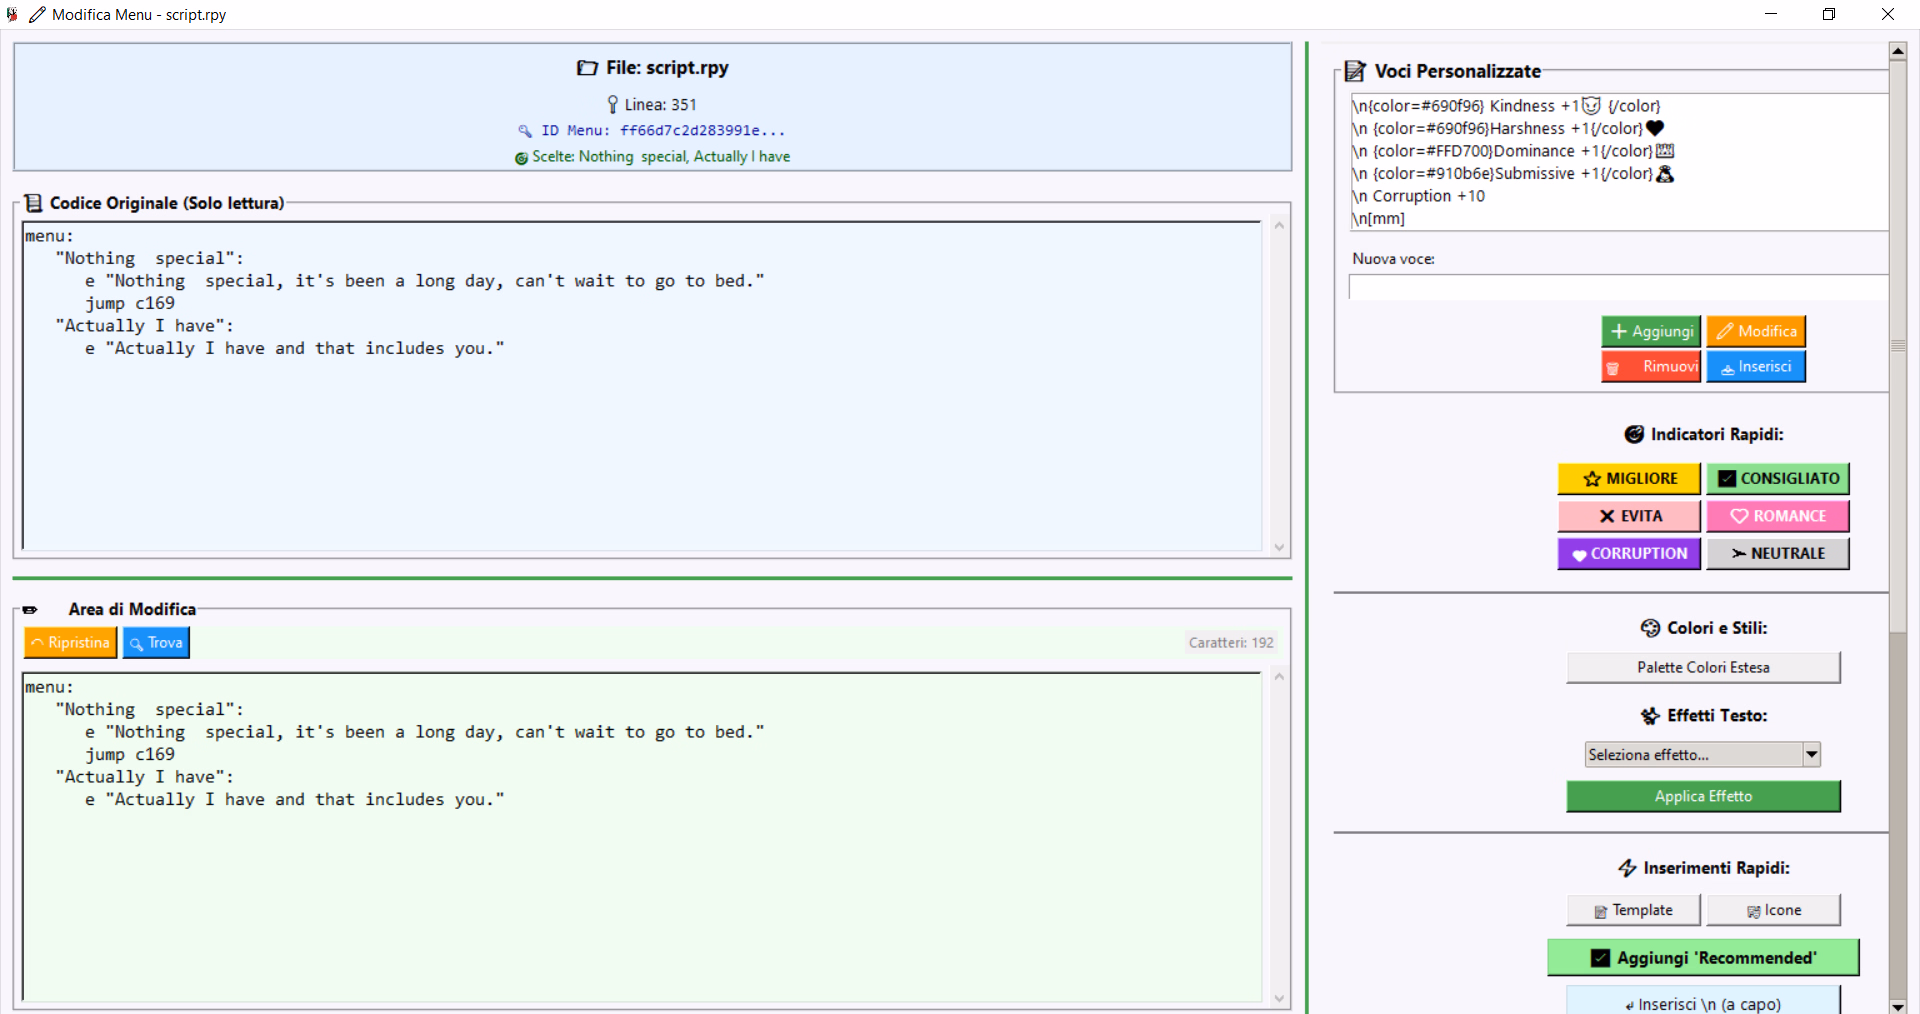
Task: Open search with the Trova button
Action: tap(156, 643)
